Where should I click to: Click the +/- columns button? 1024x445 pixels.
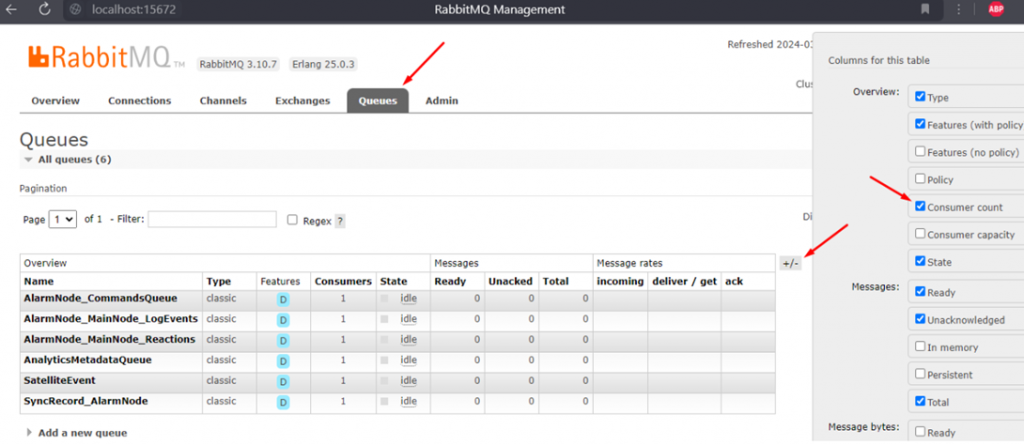(790, 263)
